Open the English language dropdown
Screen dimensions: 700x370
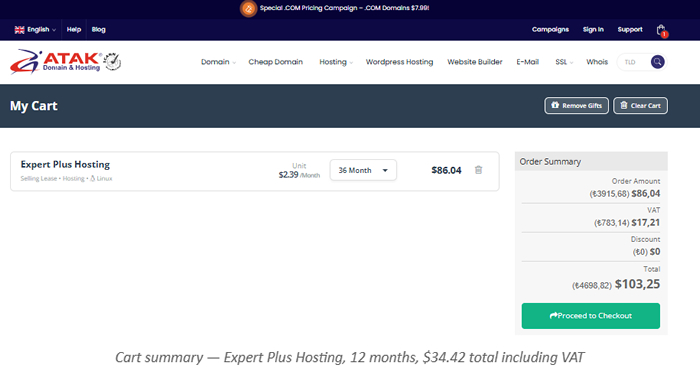35,30
